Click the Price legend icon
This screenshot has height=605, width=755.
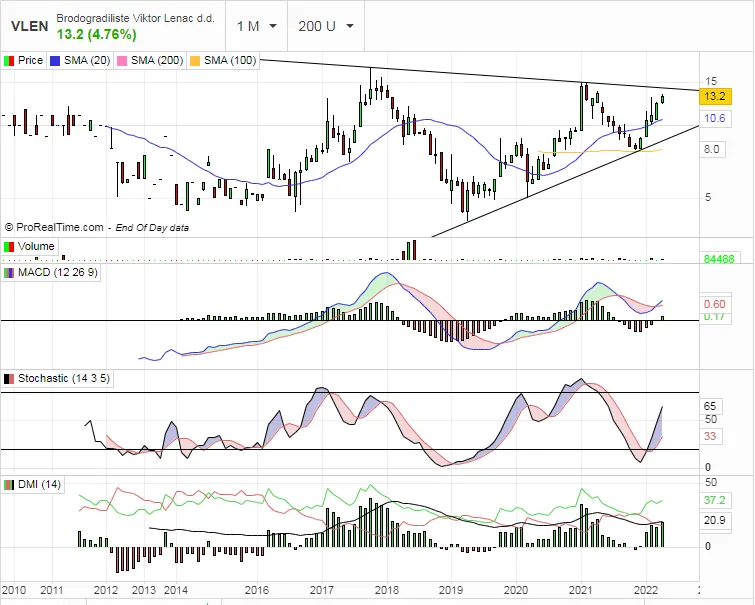(x=10, y=60)
